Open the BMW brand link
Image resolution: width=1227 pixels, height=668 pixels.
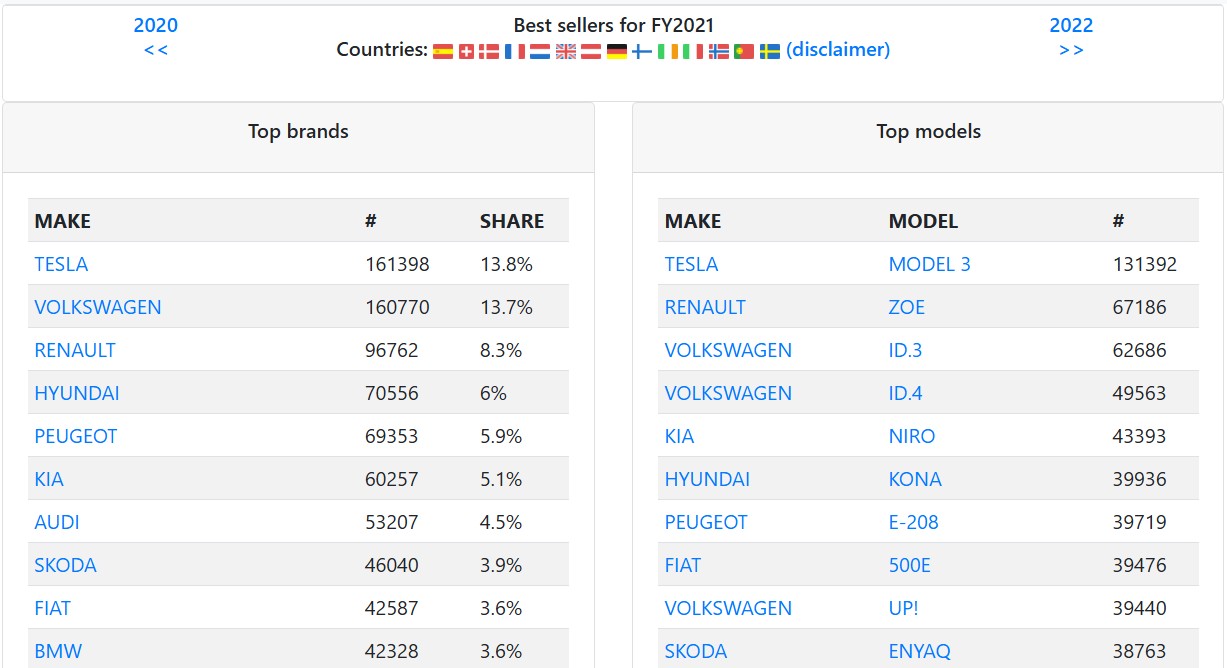pos(58,651)
